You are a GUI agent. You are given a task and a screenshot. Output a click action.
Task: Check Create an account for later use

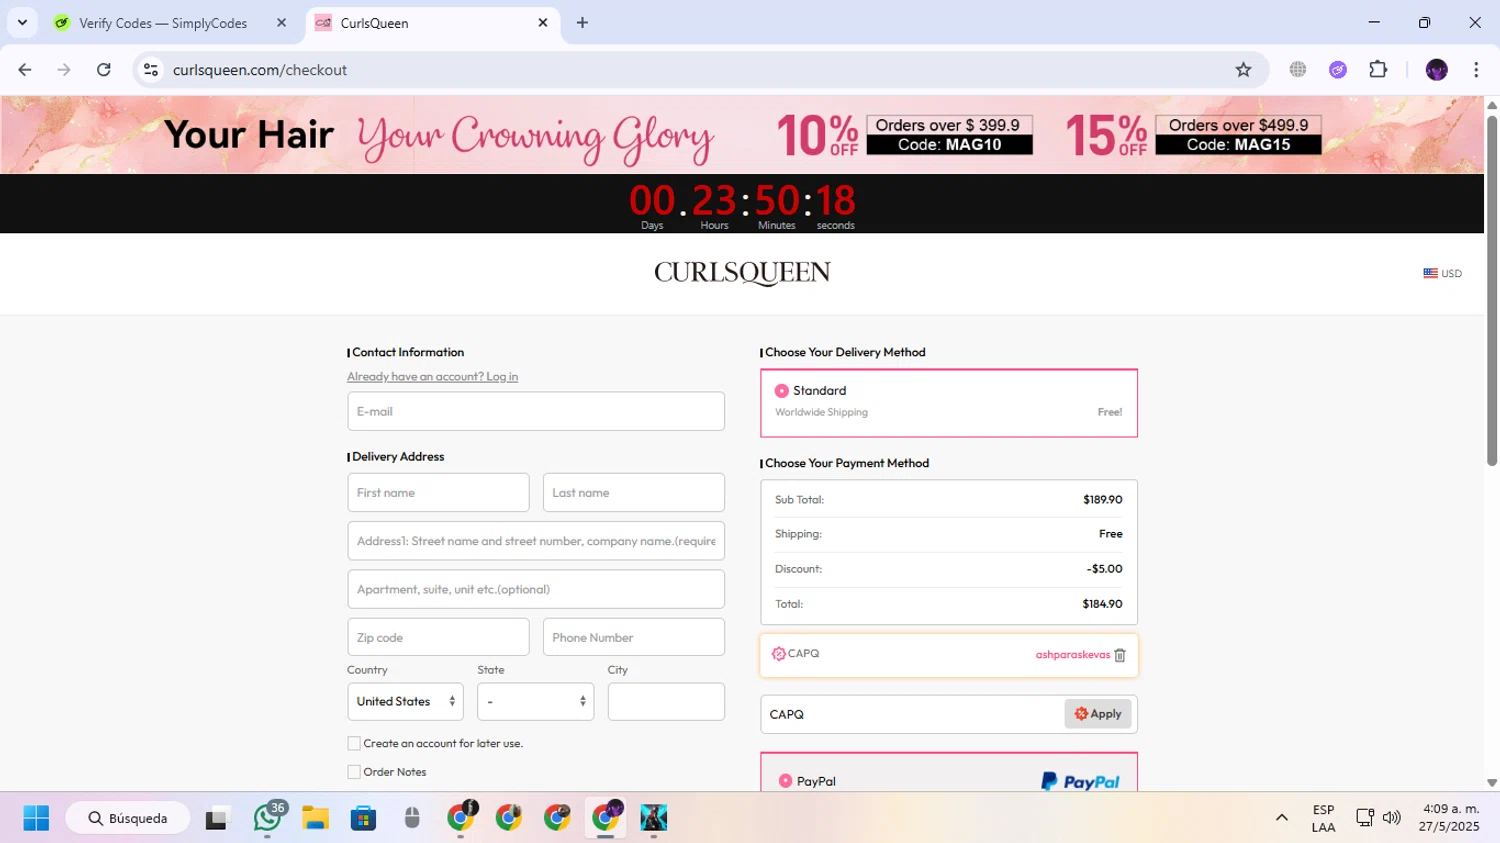(354, 743)
